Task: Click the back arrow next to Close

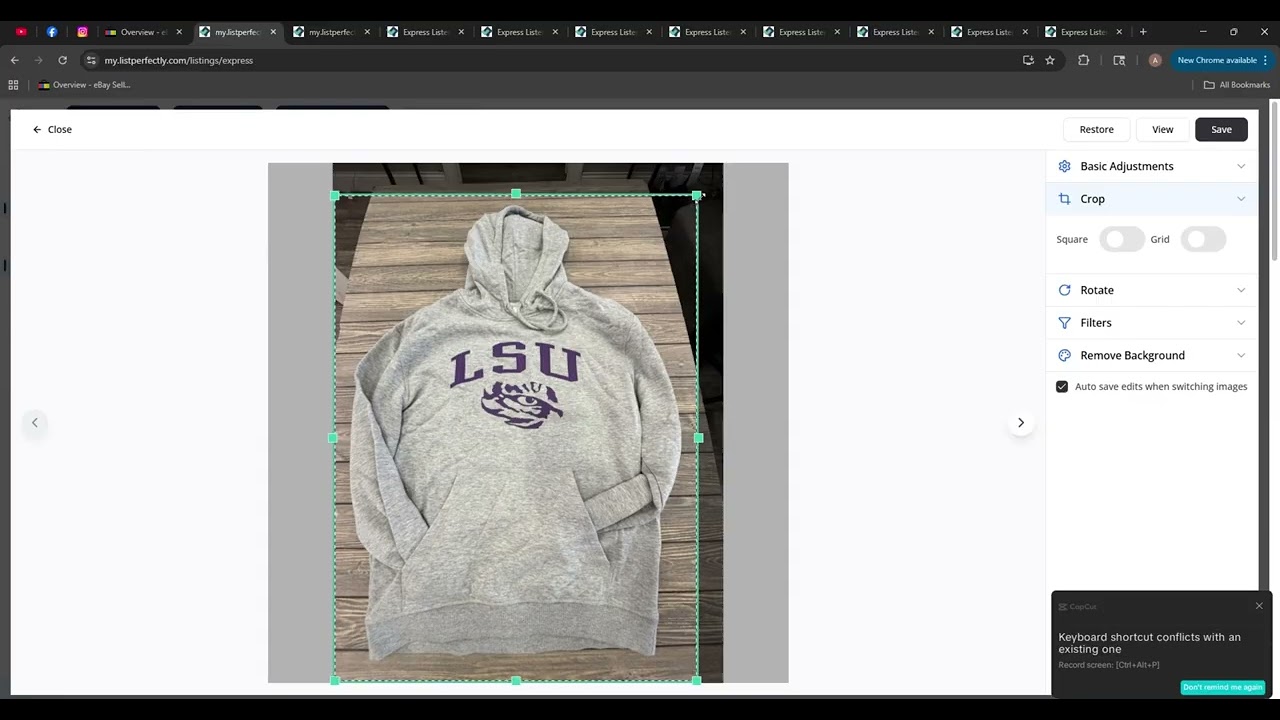Action: [x=37, y=129]
